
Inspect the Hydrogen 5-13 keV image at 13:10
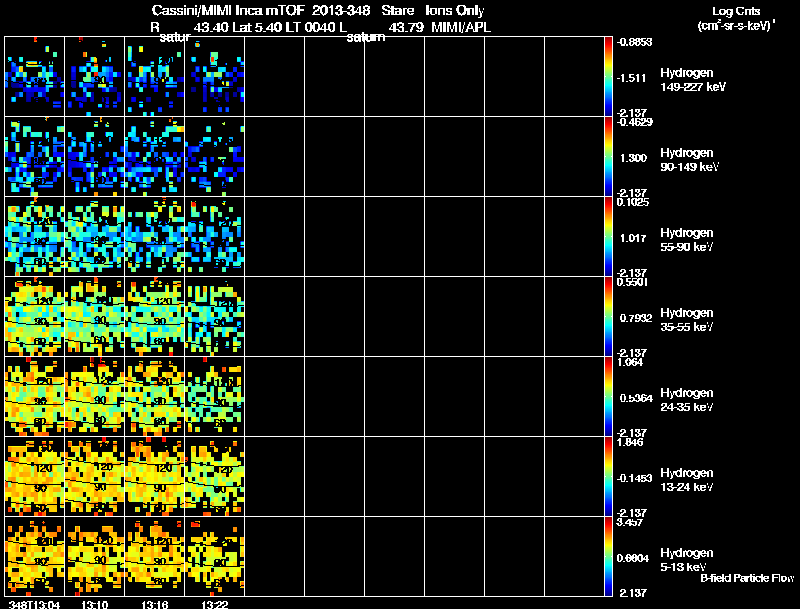94,557
